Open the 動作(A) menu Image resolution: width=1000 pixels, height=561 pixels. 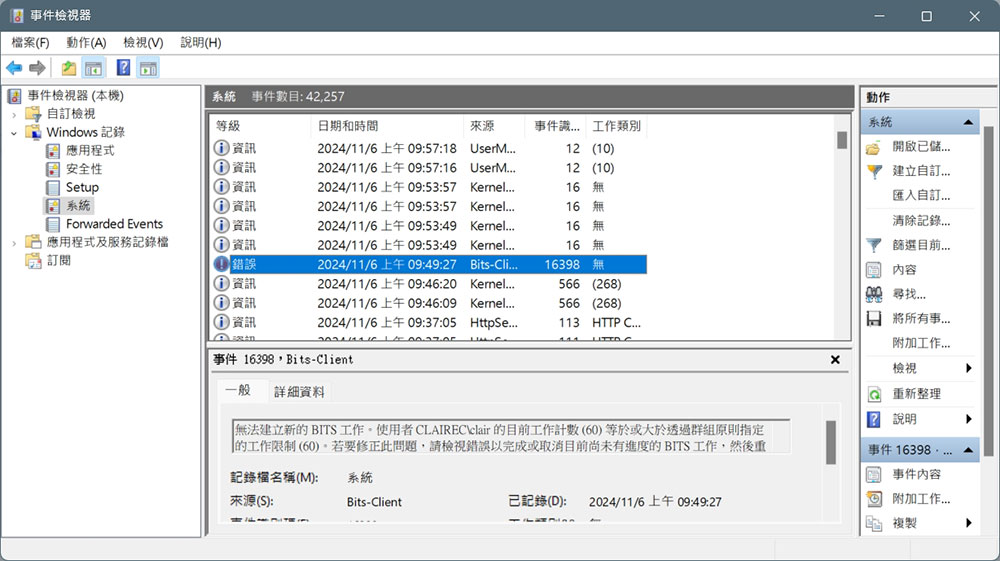point(86,43)
